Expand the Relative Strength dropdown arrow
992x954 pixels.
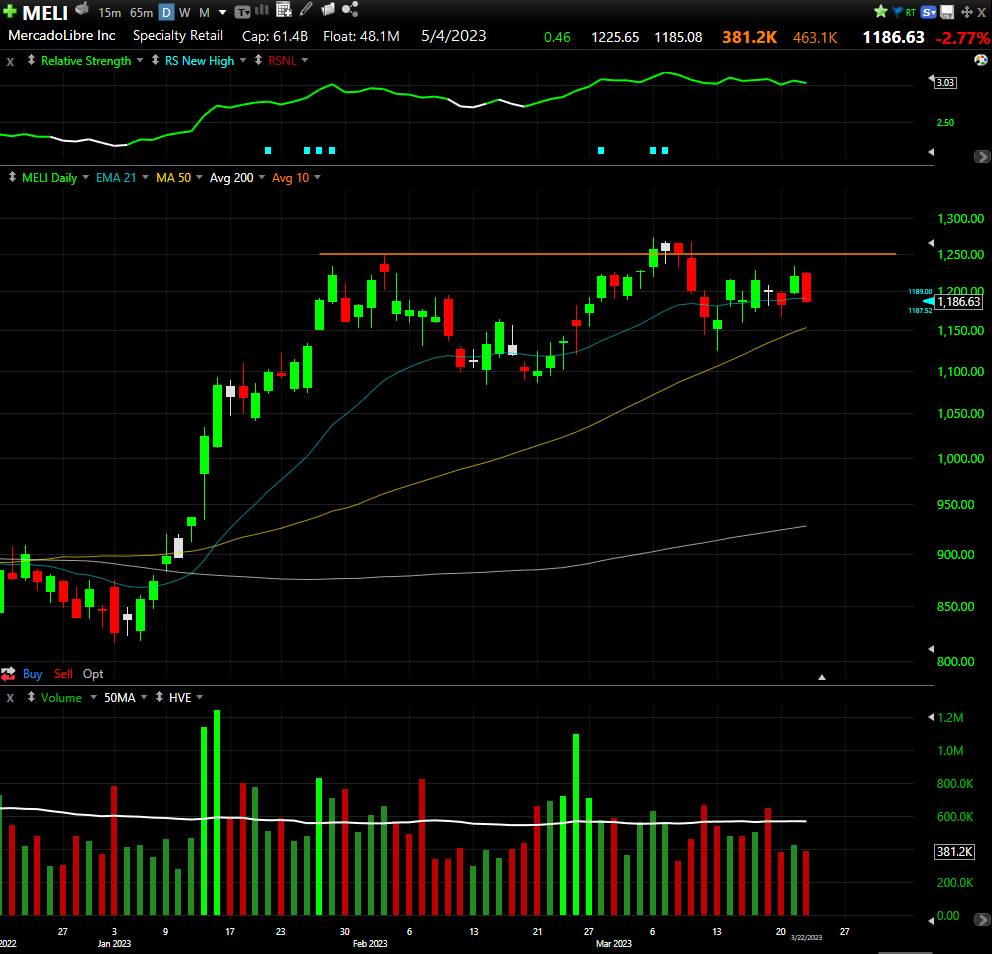[x=140, y=60]
